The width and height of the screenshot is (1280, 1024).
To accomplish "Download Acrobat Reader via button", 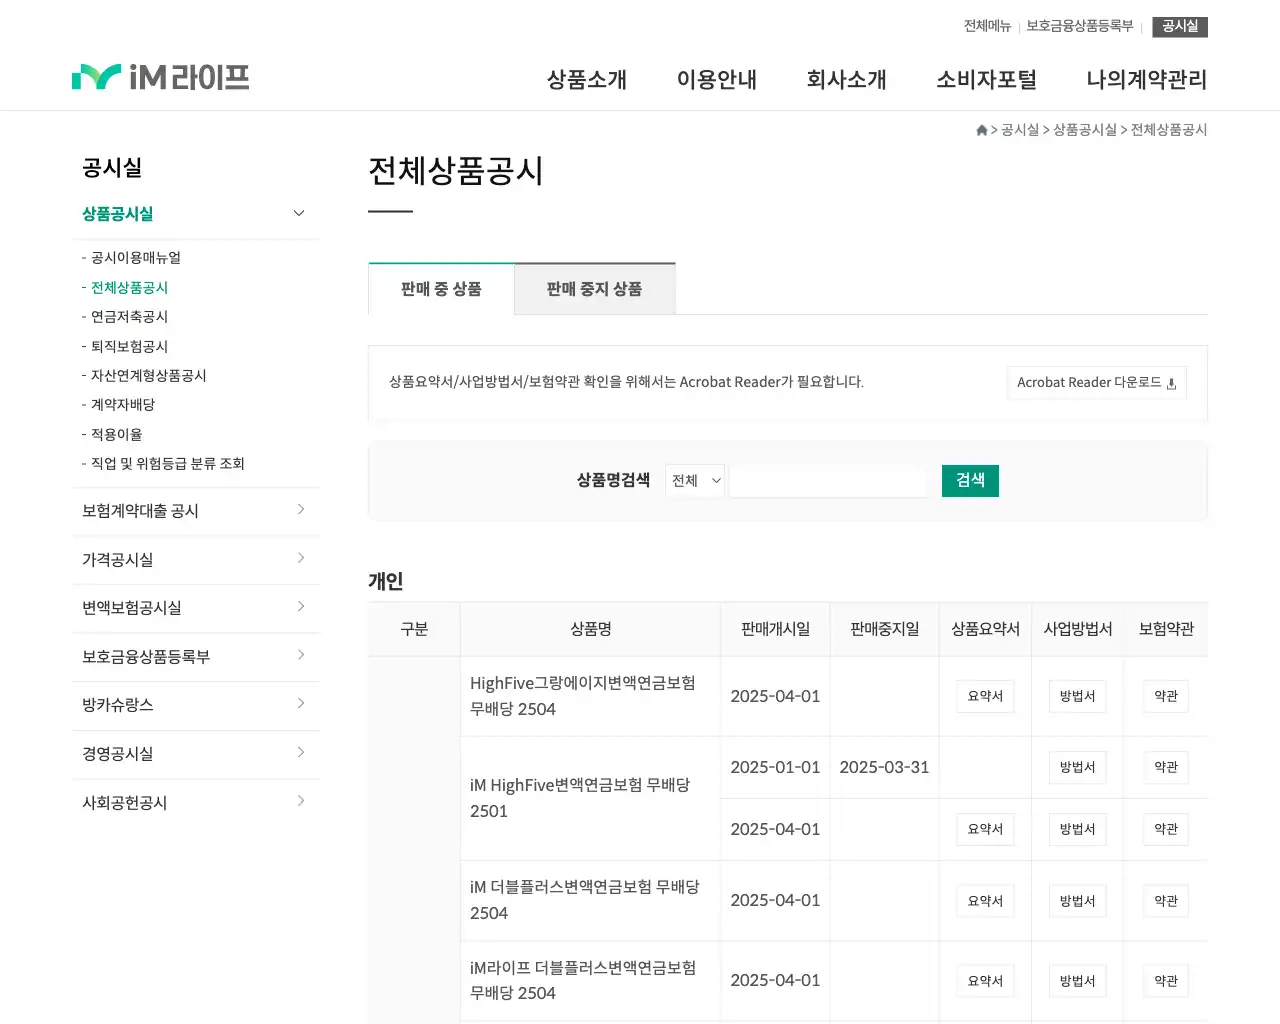I will tap(1096, 383).
